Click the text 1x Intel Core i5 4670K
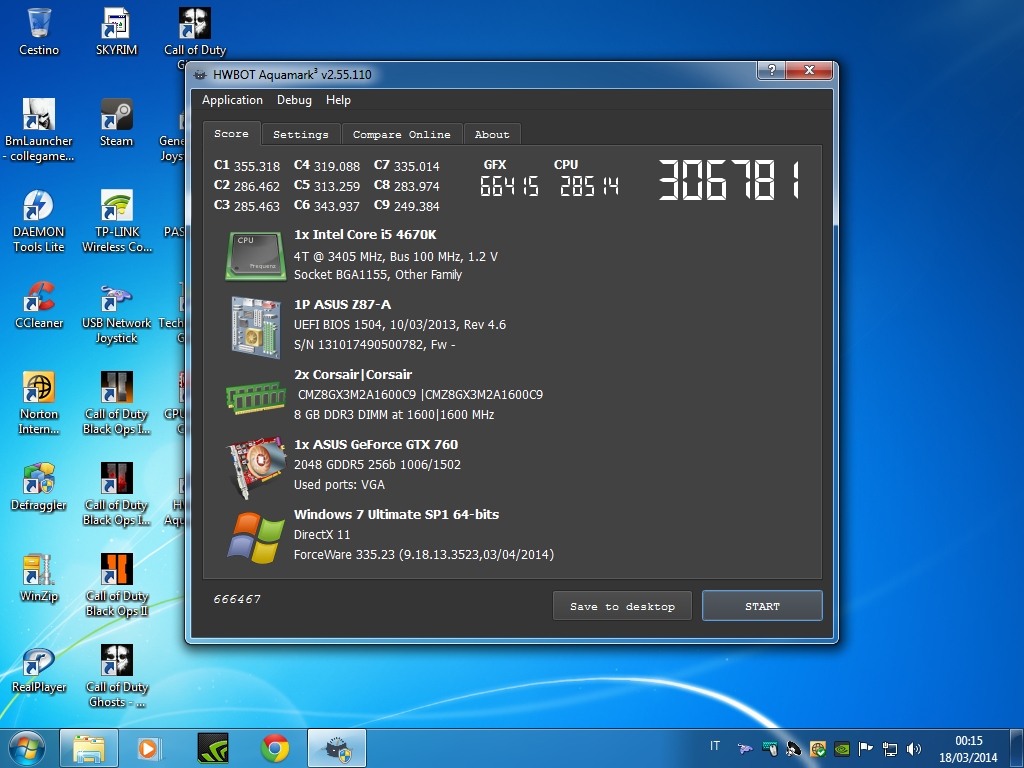The width and height of the screenshot is (1024, 768). click(365, 234)
